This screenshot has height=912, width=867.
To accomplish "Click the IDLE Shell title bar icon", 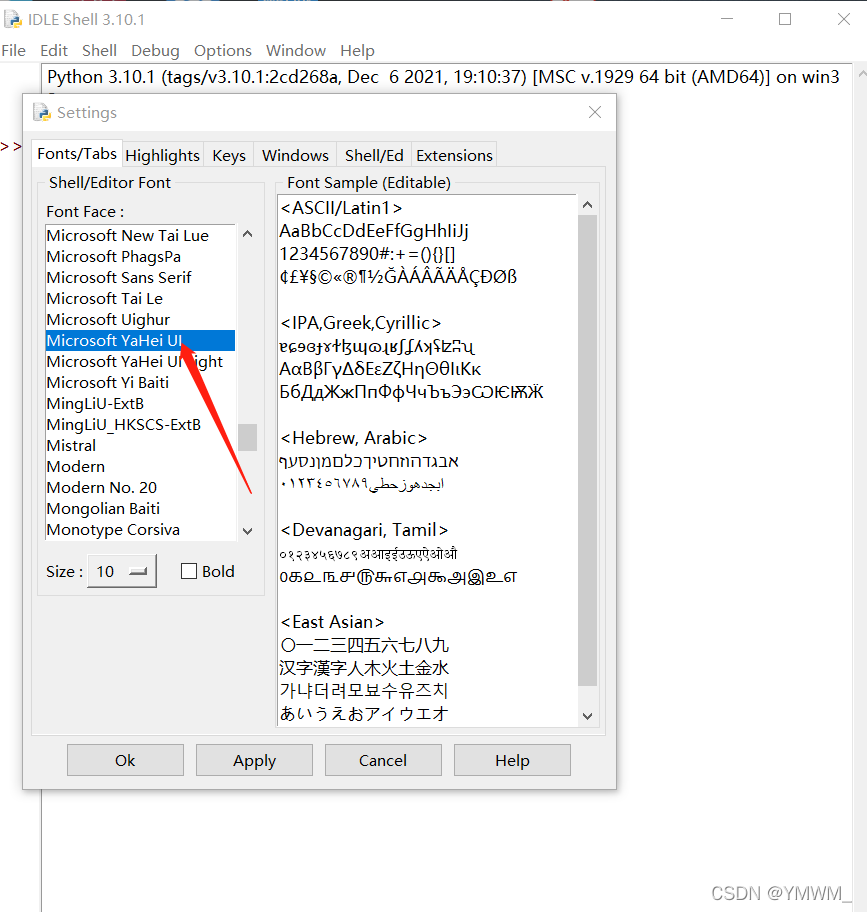I will point(13,19).
